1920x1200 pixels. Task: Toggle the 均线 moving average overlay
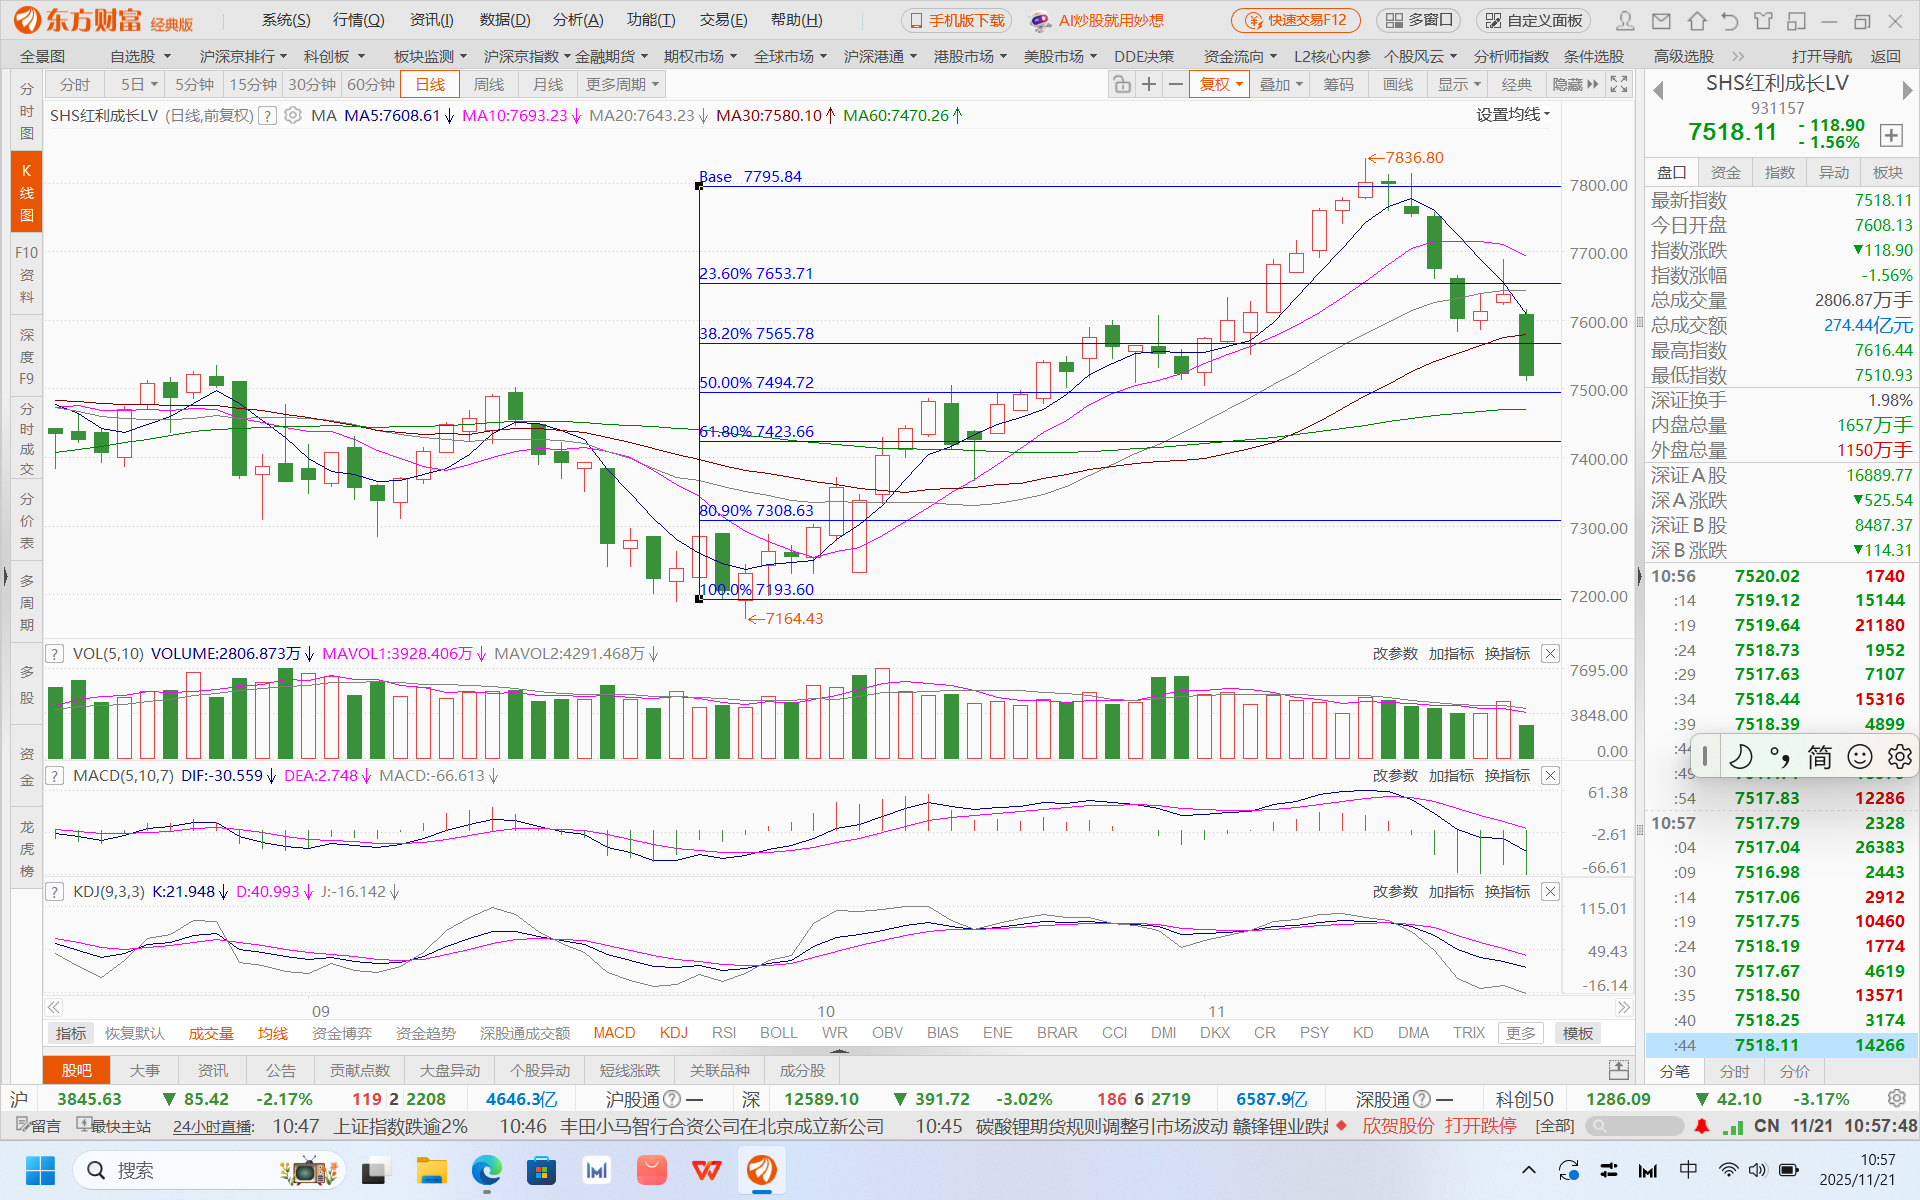point(272,1033)
